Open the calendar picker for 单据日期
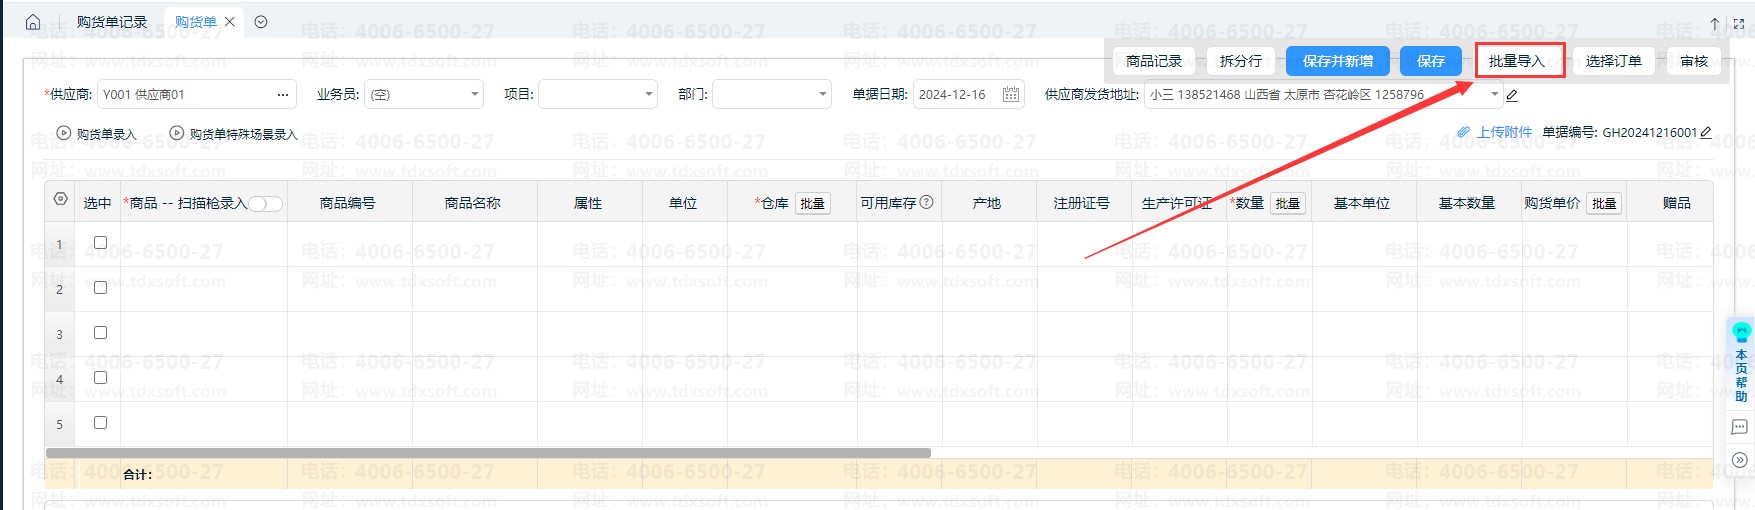 [x=1011, y=95]
